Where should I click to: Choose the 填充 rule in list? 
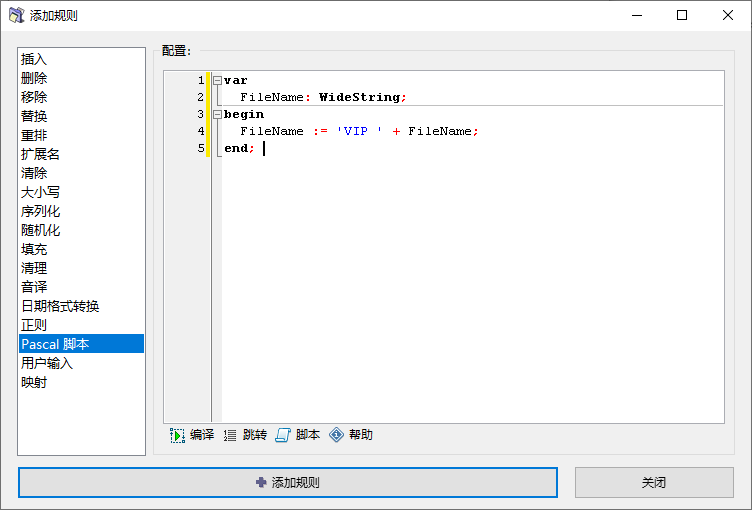[81, 249]
